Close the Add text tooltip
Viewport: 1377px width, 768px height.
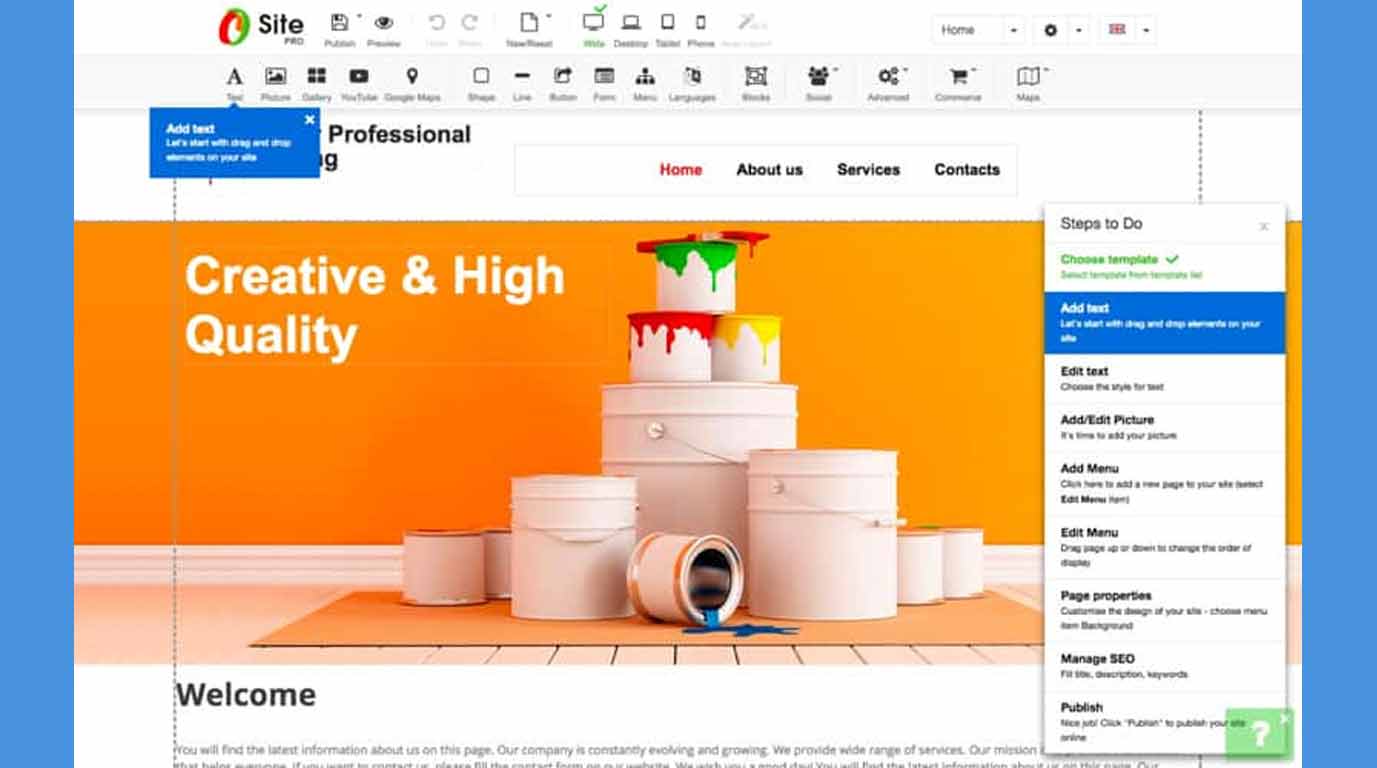[309, 119]
